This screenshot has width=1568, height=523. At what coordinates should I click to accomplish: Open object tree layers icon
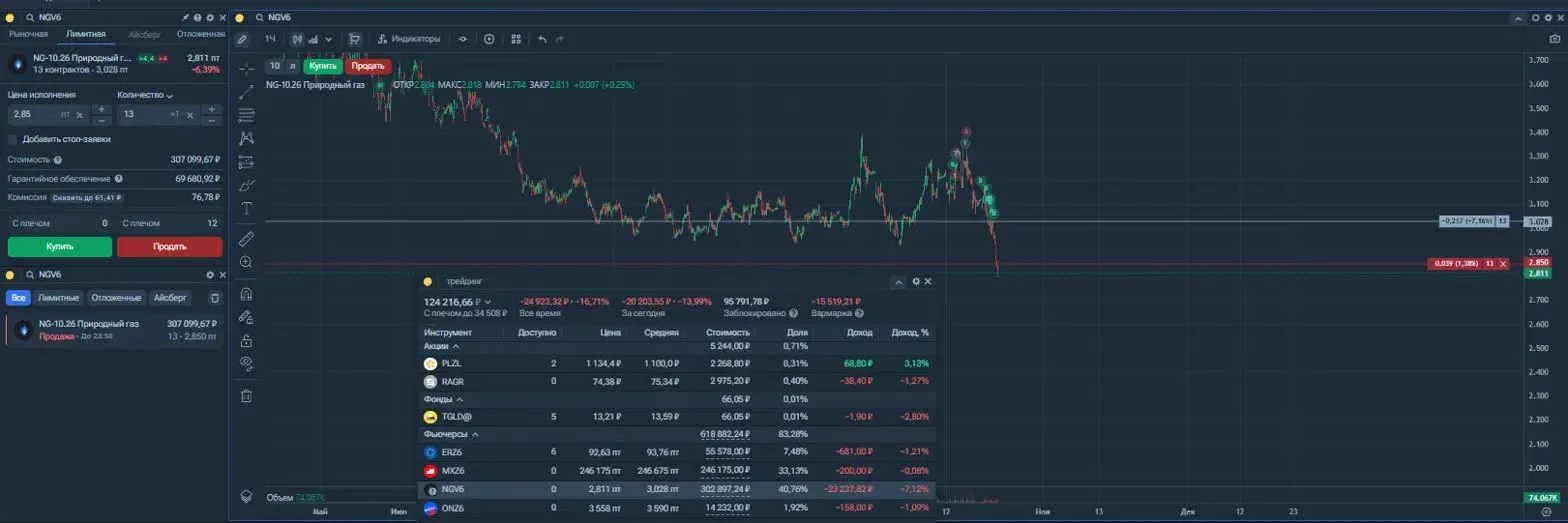coord(246,496)
